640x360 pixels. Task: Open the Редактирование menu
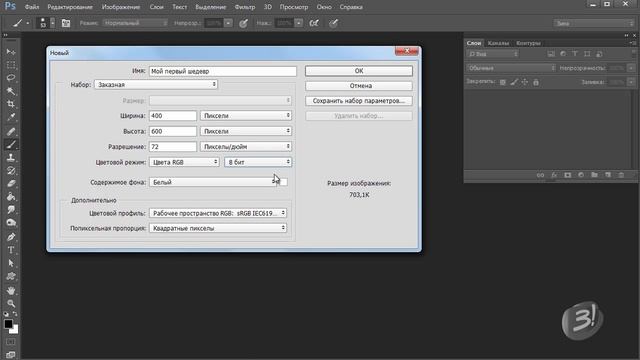point(70,7)
